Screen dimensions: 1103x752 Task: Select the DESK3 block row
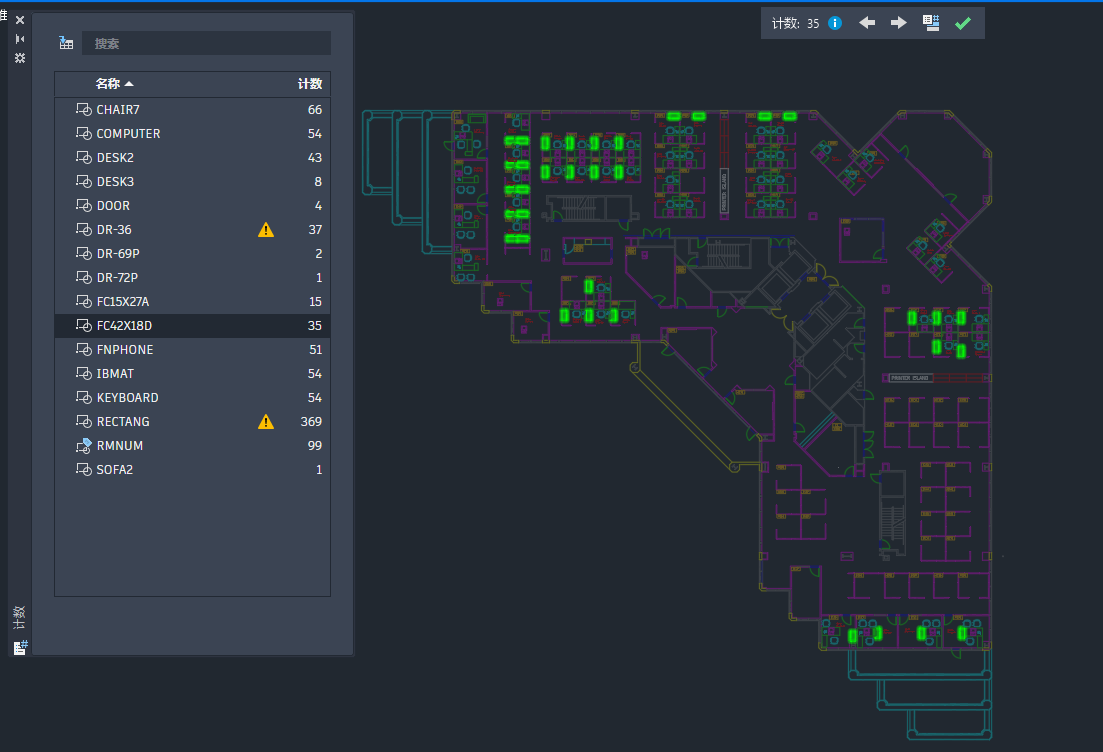(192, 181)
